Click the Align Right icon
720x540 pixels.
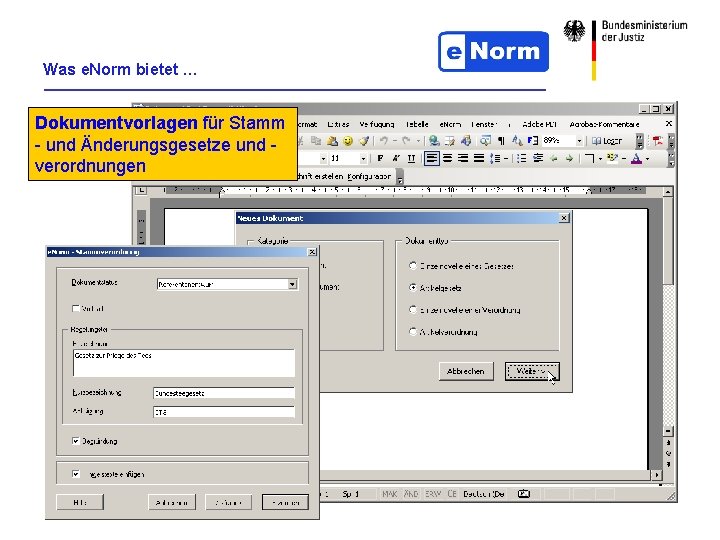point(463,158)
